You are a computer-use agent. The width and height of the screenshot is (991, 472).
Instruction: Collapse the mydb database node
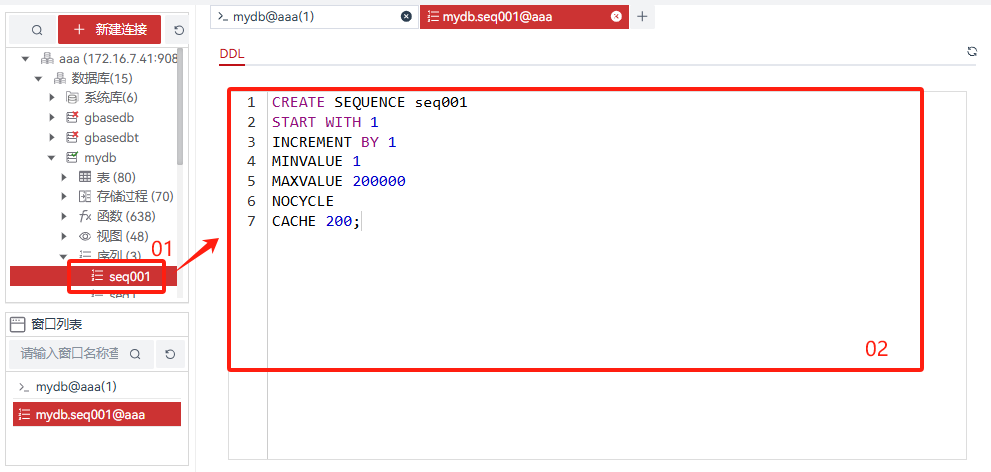(52, 158)
